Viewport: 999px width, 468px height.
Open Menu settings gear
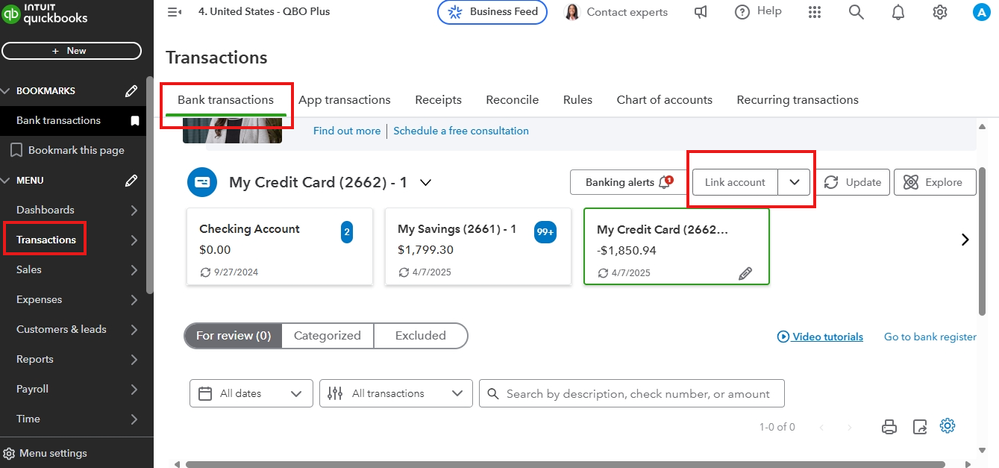(10, 454)
